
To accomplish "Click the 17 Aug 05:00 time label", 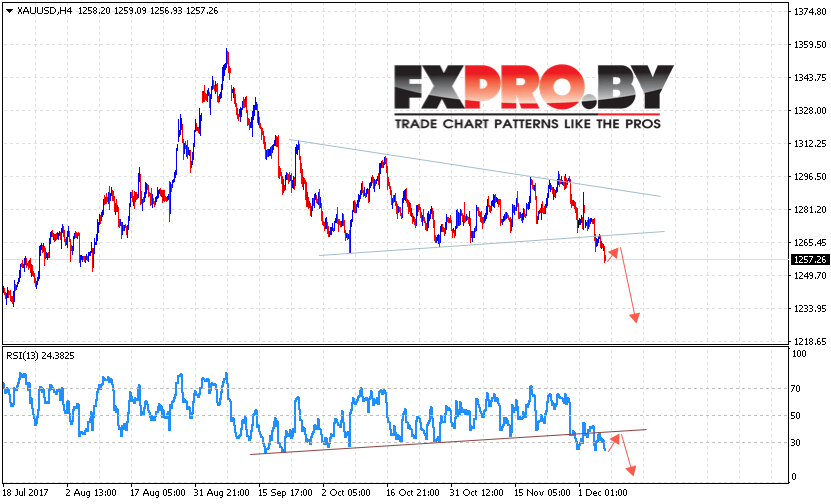I will [x=157, y=492].
